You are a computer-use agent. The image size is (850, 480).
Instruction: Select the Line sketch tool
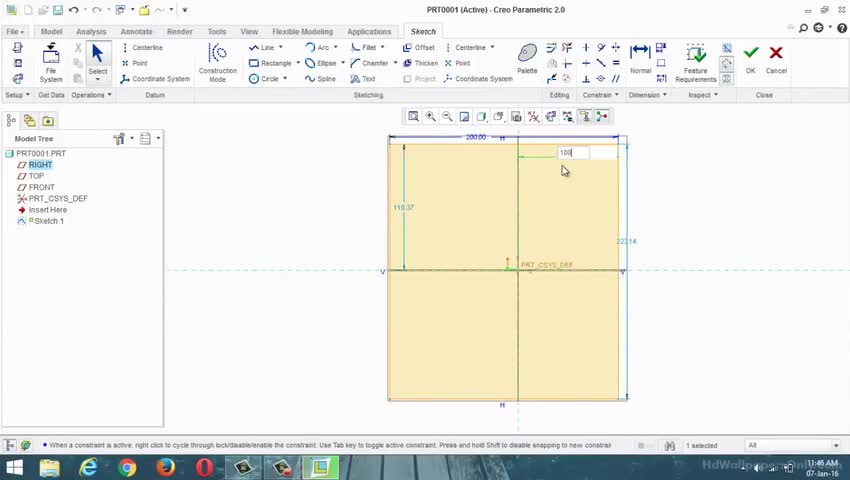point(261,48)
